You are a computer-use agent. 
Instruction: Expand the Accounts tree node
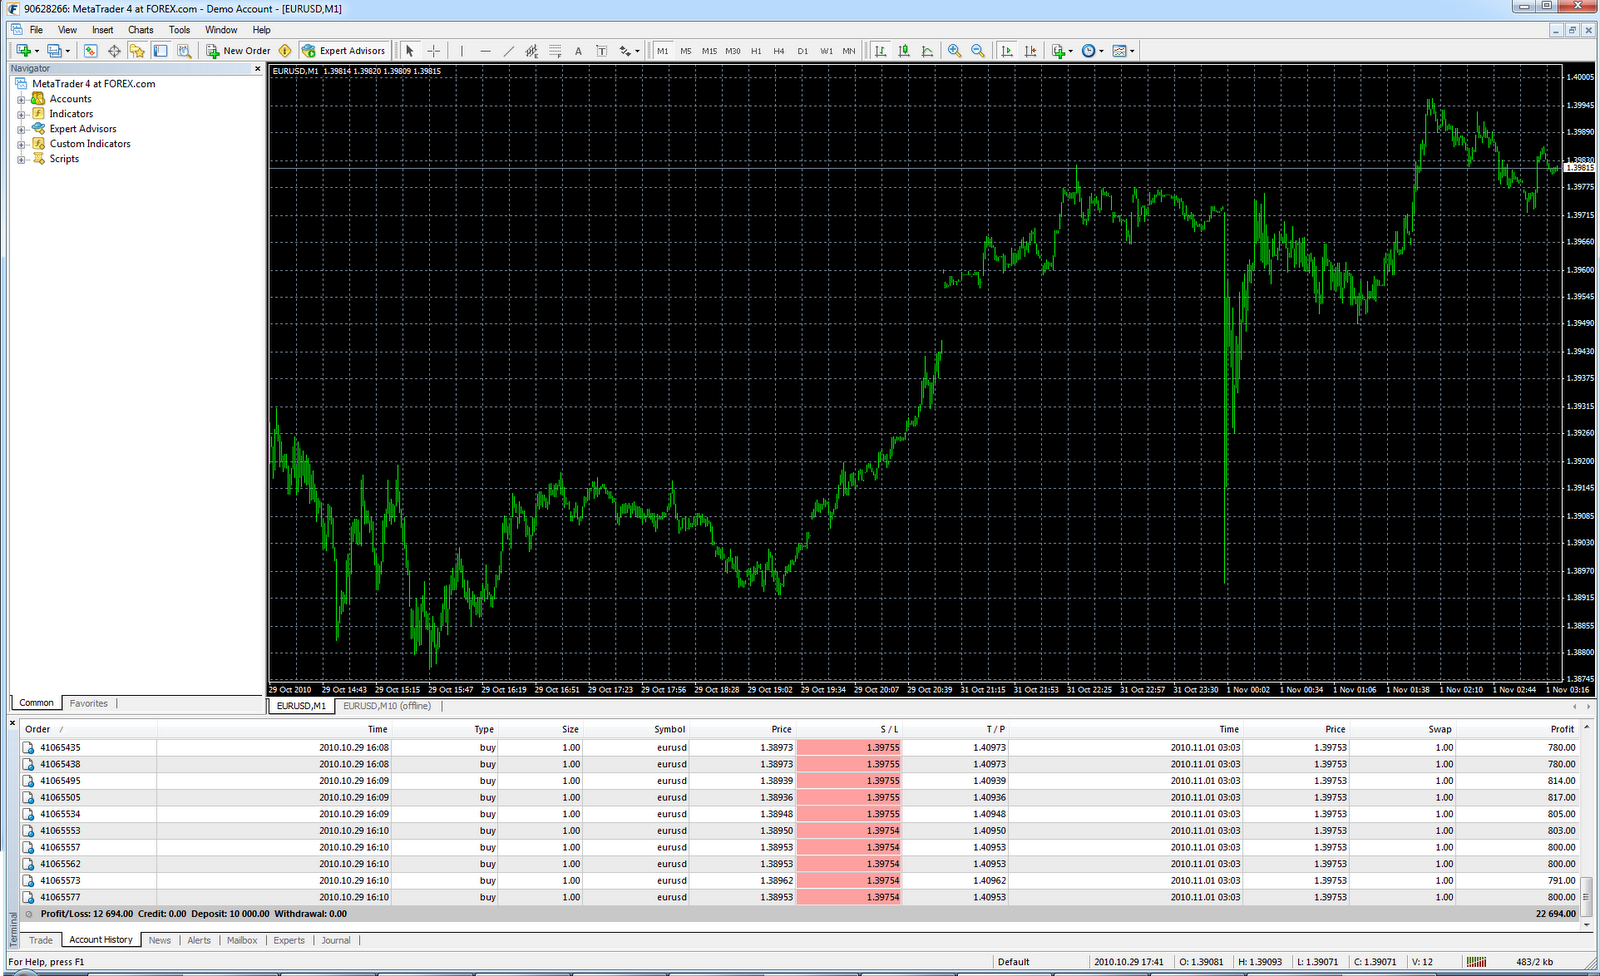coord(21,100)
